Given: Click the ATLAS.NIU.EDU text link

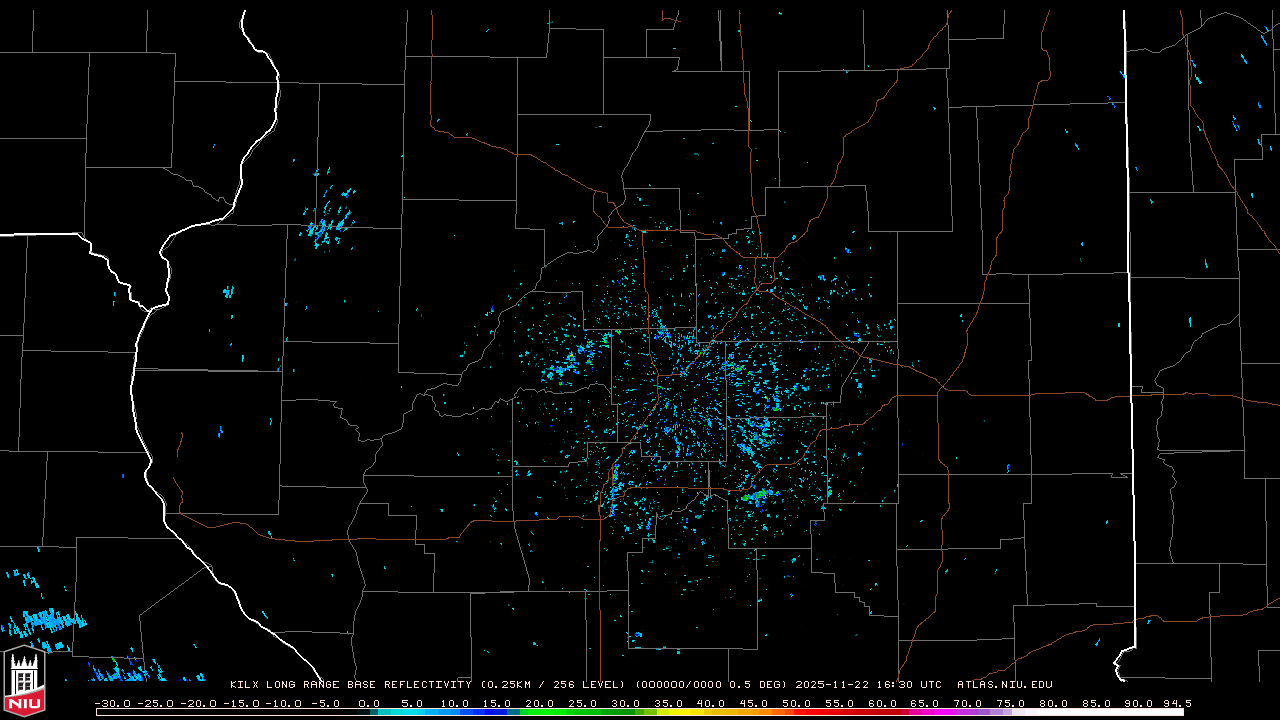Looking at the screenshot, I should [x=1004, y=685].
